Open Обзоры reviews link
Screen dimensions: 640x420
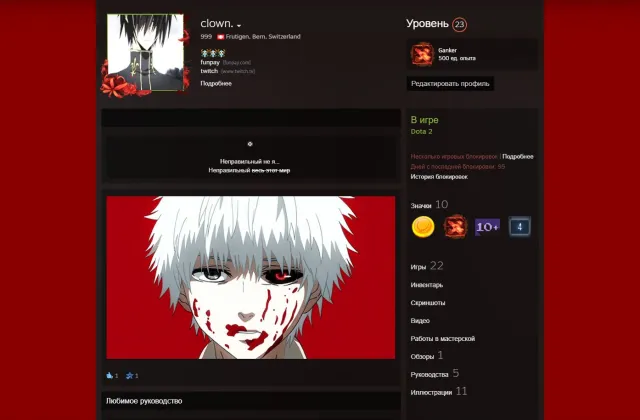click(x=427, y=356)
